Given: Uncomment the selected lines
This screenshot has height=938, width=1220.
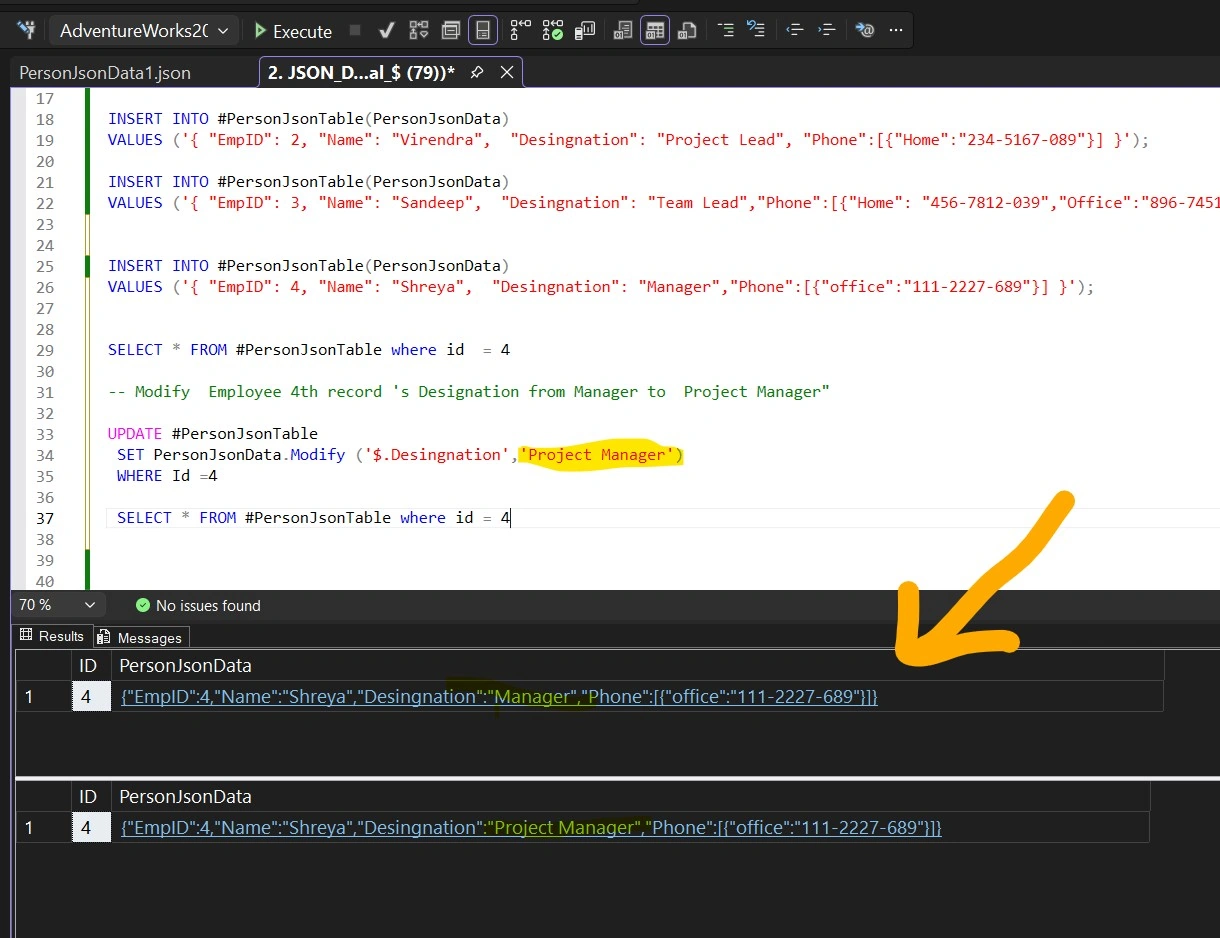Looking at the screenshot, I should point(757,31).
